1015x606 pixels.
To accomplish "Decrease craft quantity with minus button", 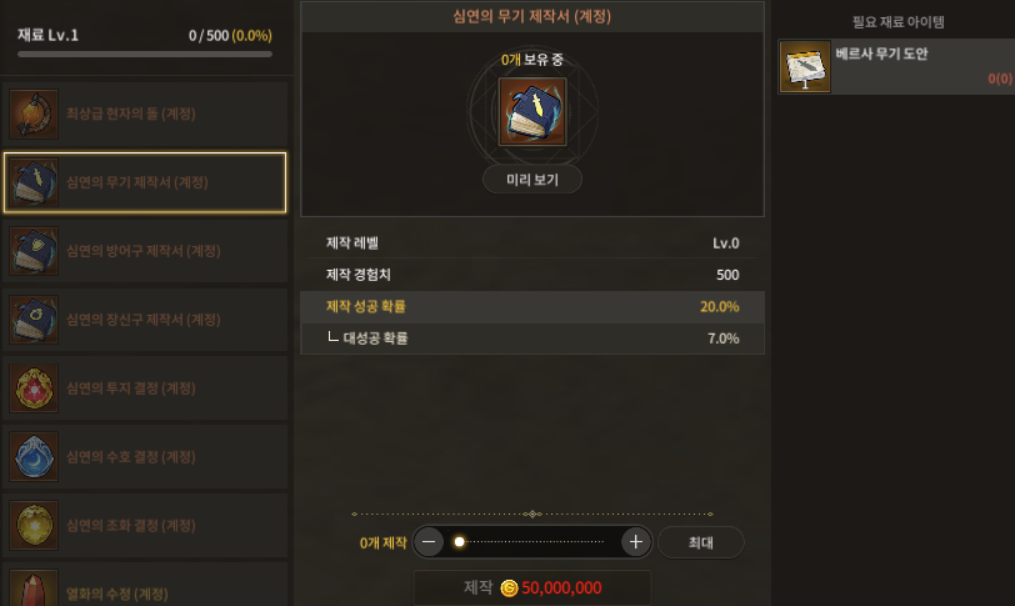I will pyautogui.click(x=429, y=542).
